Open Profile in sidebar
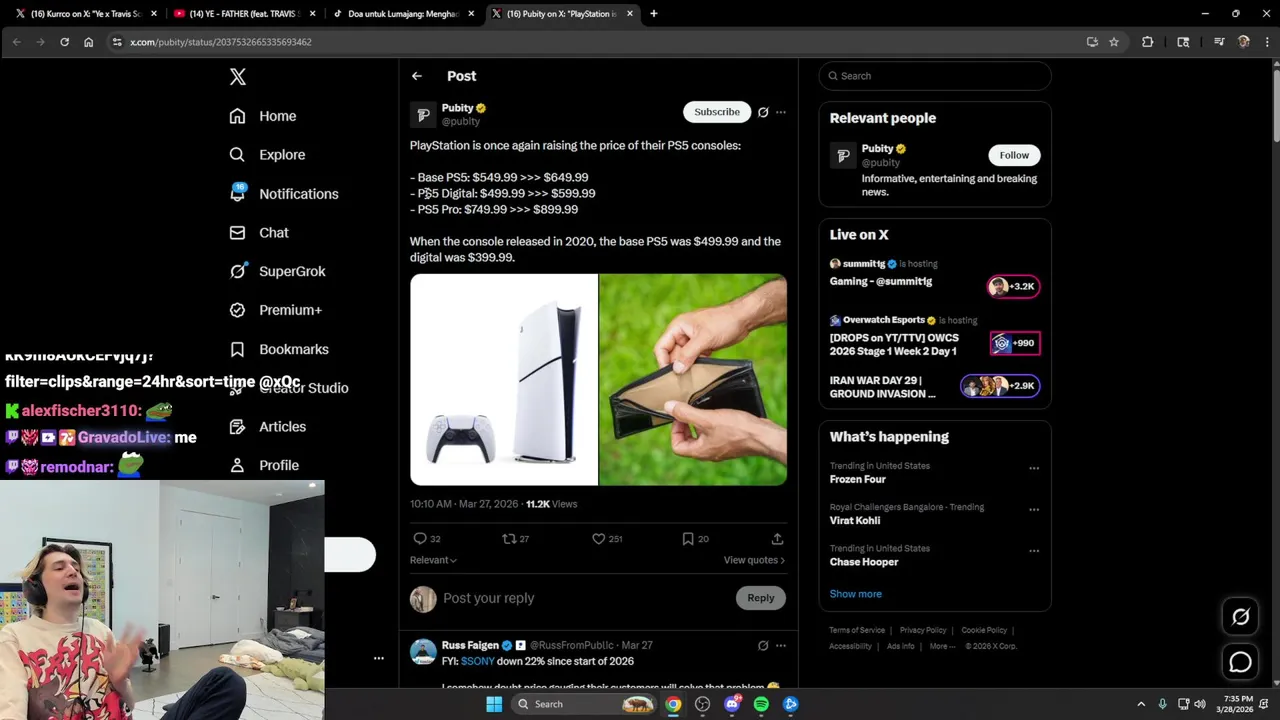 coord(263,465)
